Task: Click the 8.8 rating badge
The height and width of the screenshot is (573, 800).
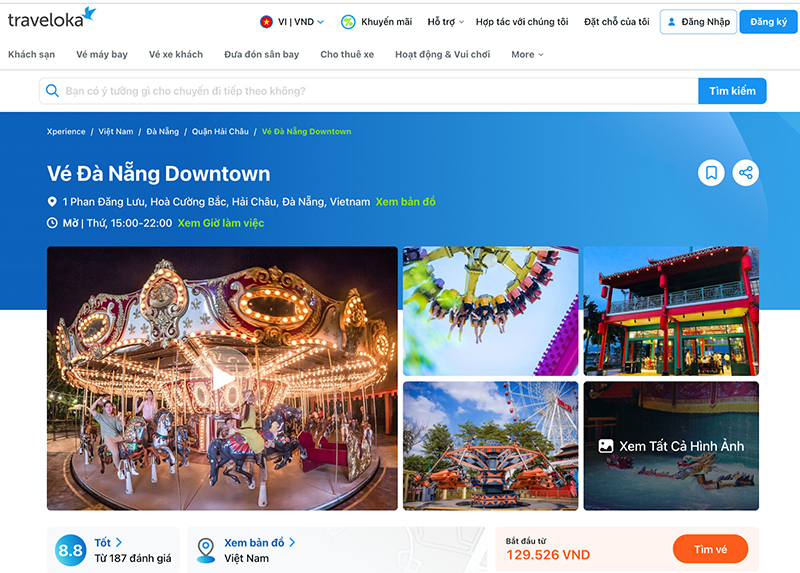Action: pyautogui.click(x=70, y=551)
